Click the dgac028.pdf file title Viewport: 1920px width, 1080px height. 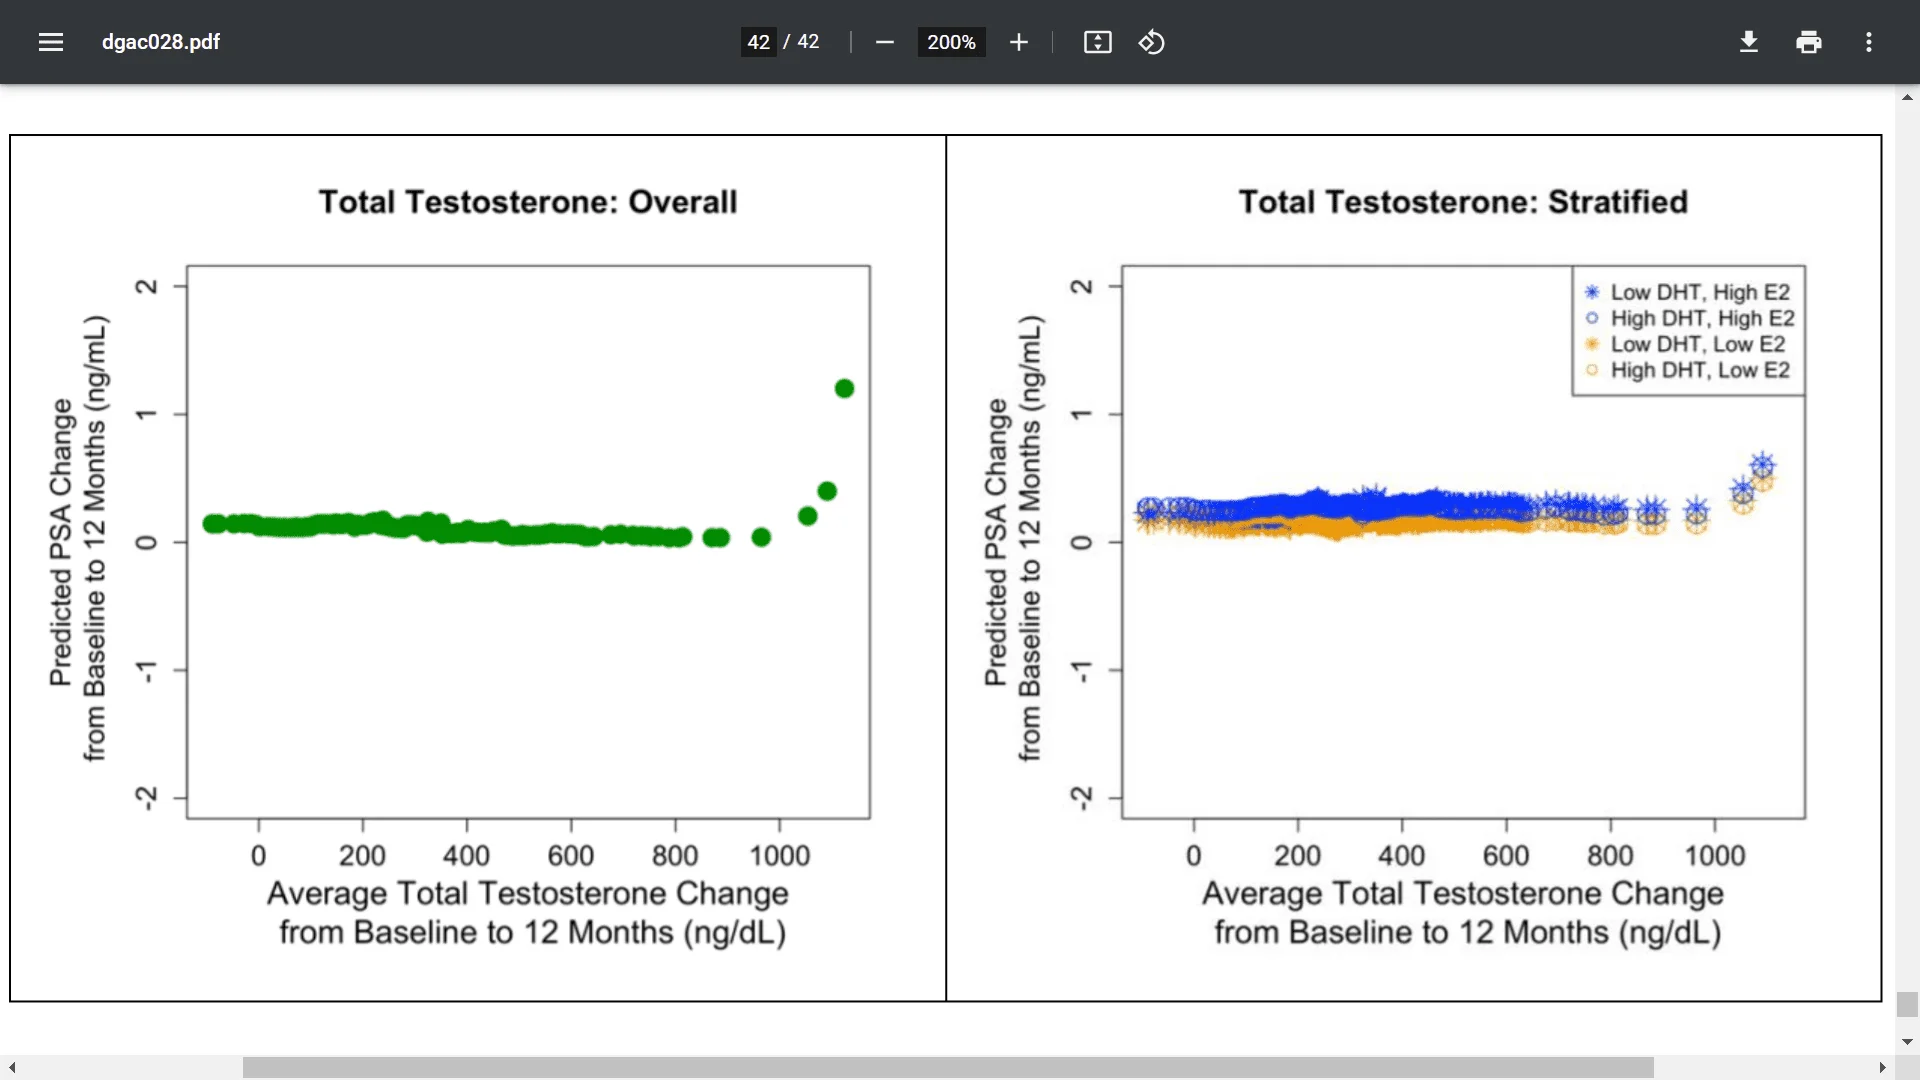point(161,42)
